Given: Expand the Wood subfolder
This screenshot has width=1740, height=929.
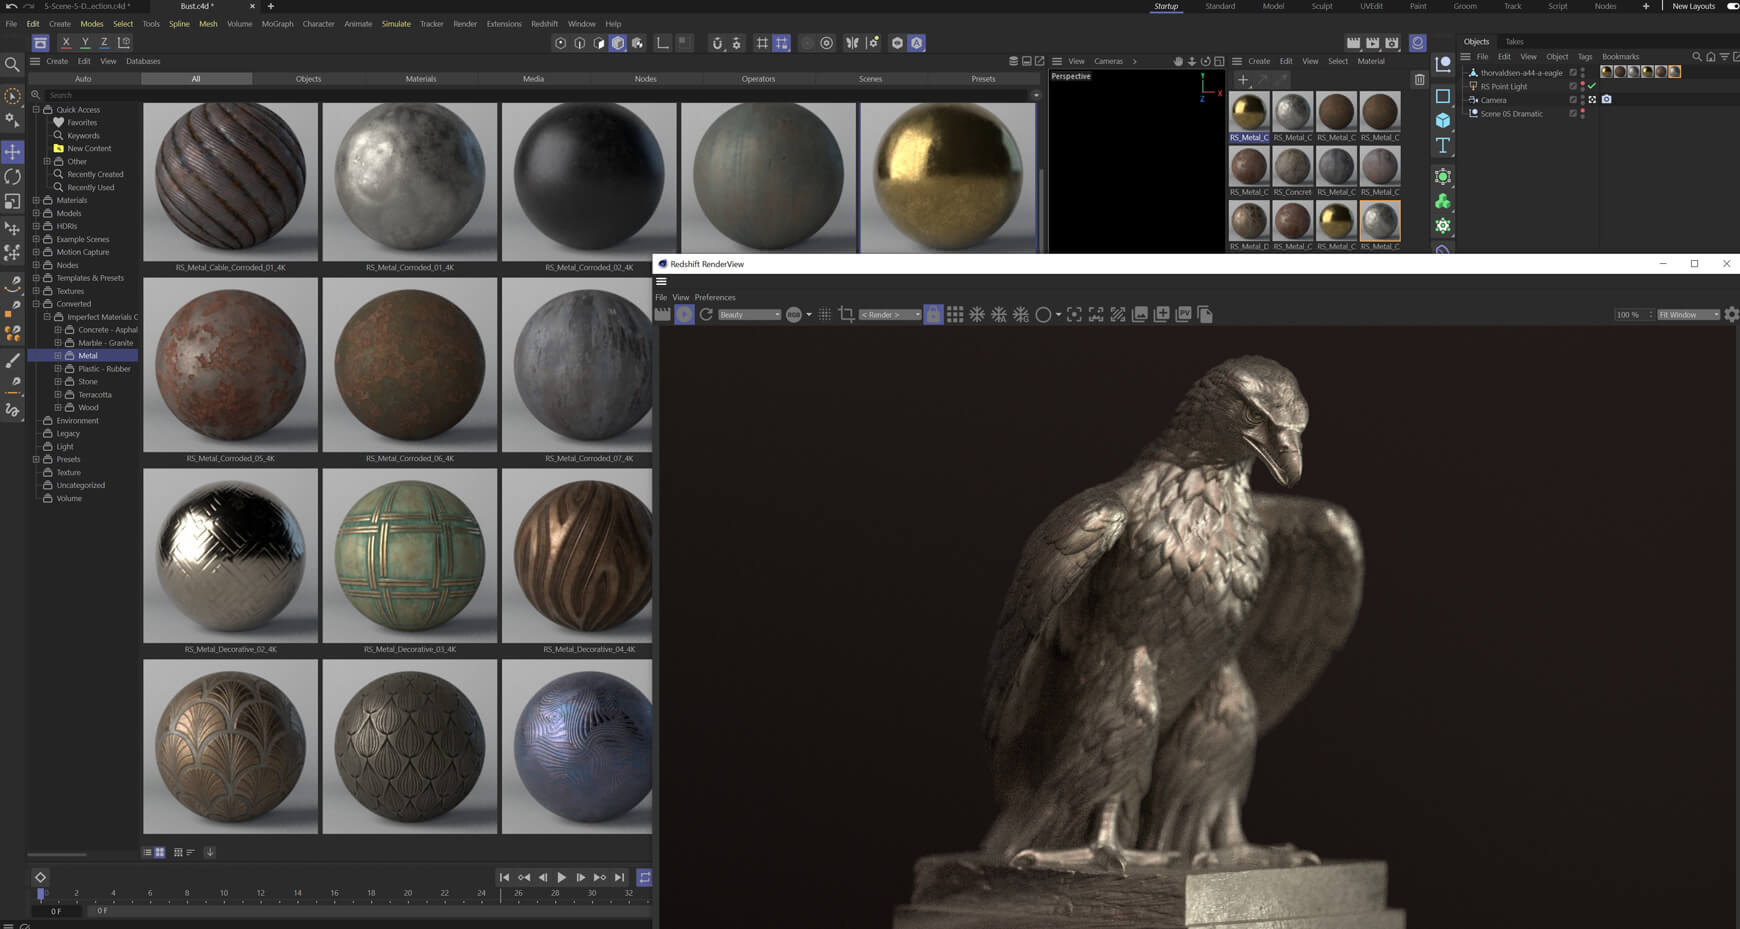Looking at the screenshot, I should pyautogui.click(x=58, y=407).
